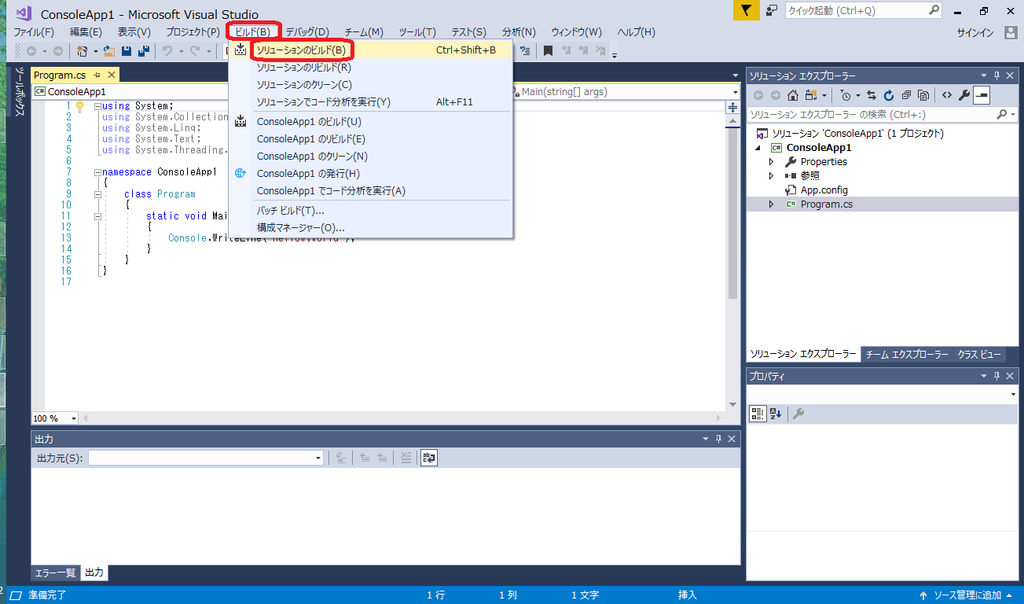Screen dimensions: 1024x604
Task: Click the Show All Files icon
Action: (923, 95)
